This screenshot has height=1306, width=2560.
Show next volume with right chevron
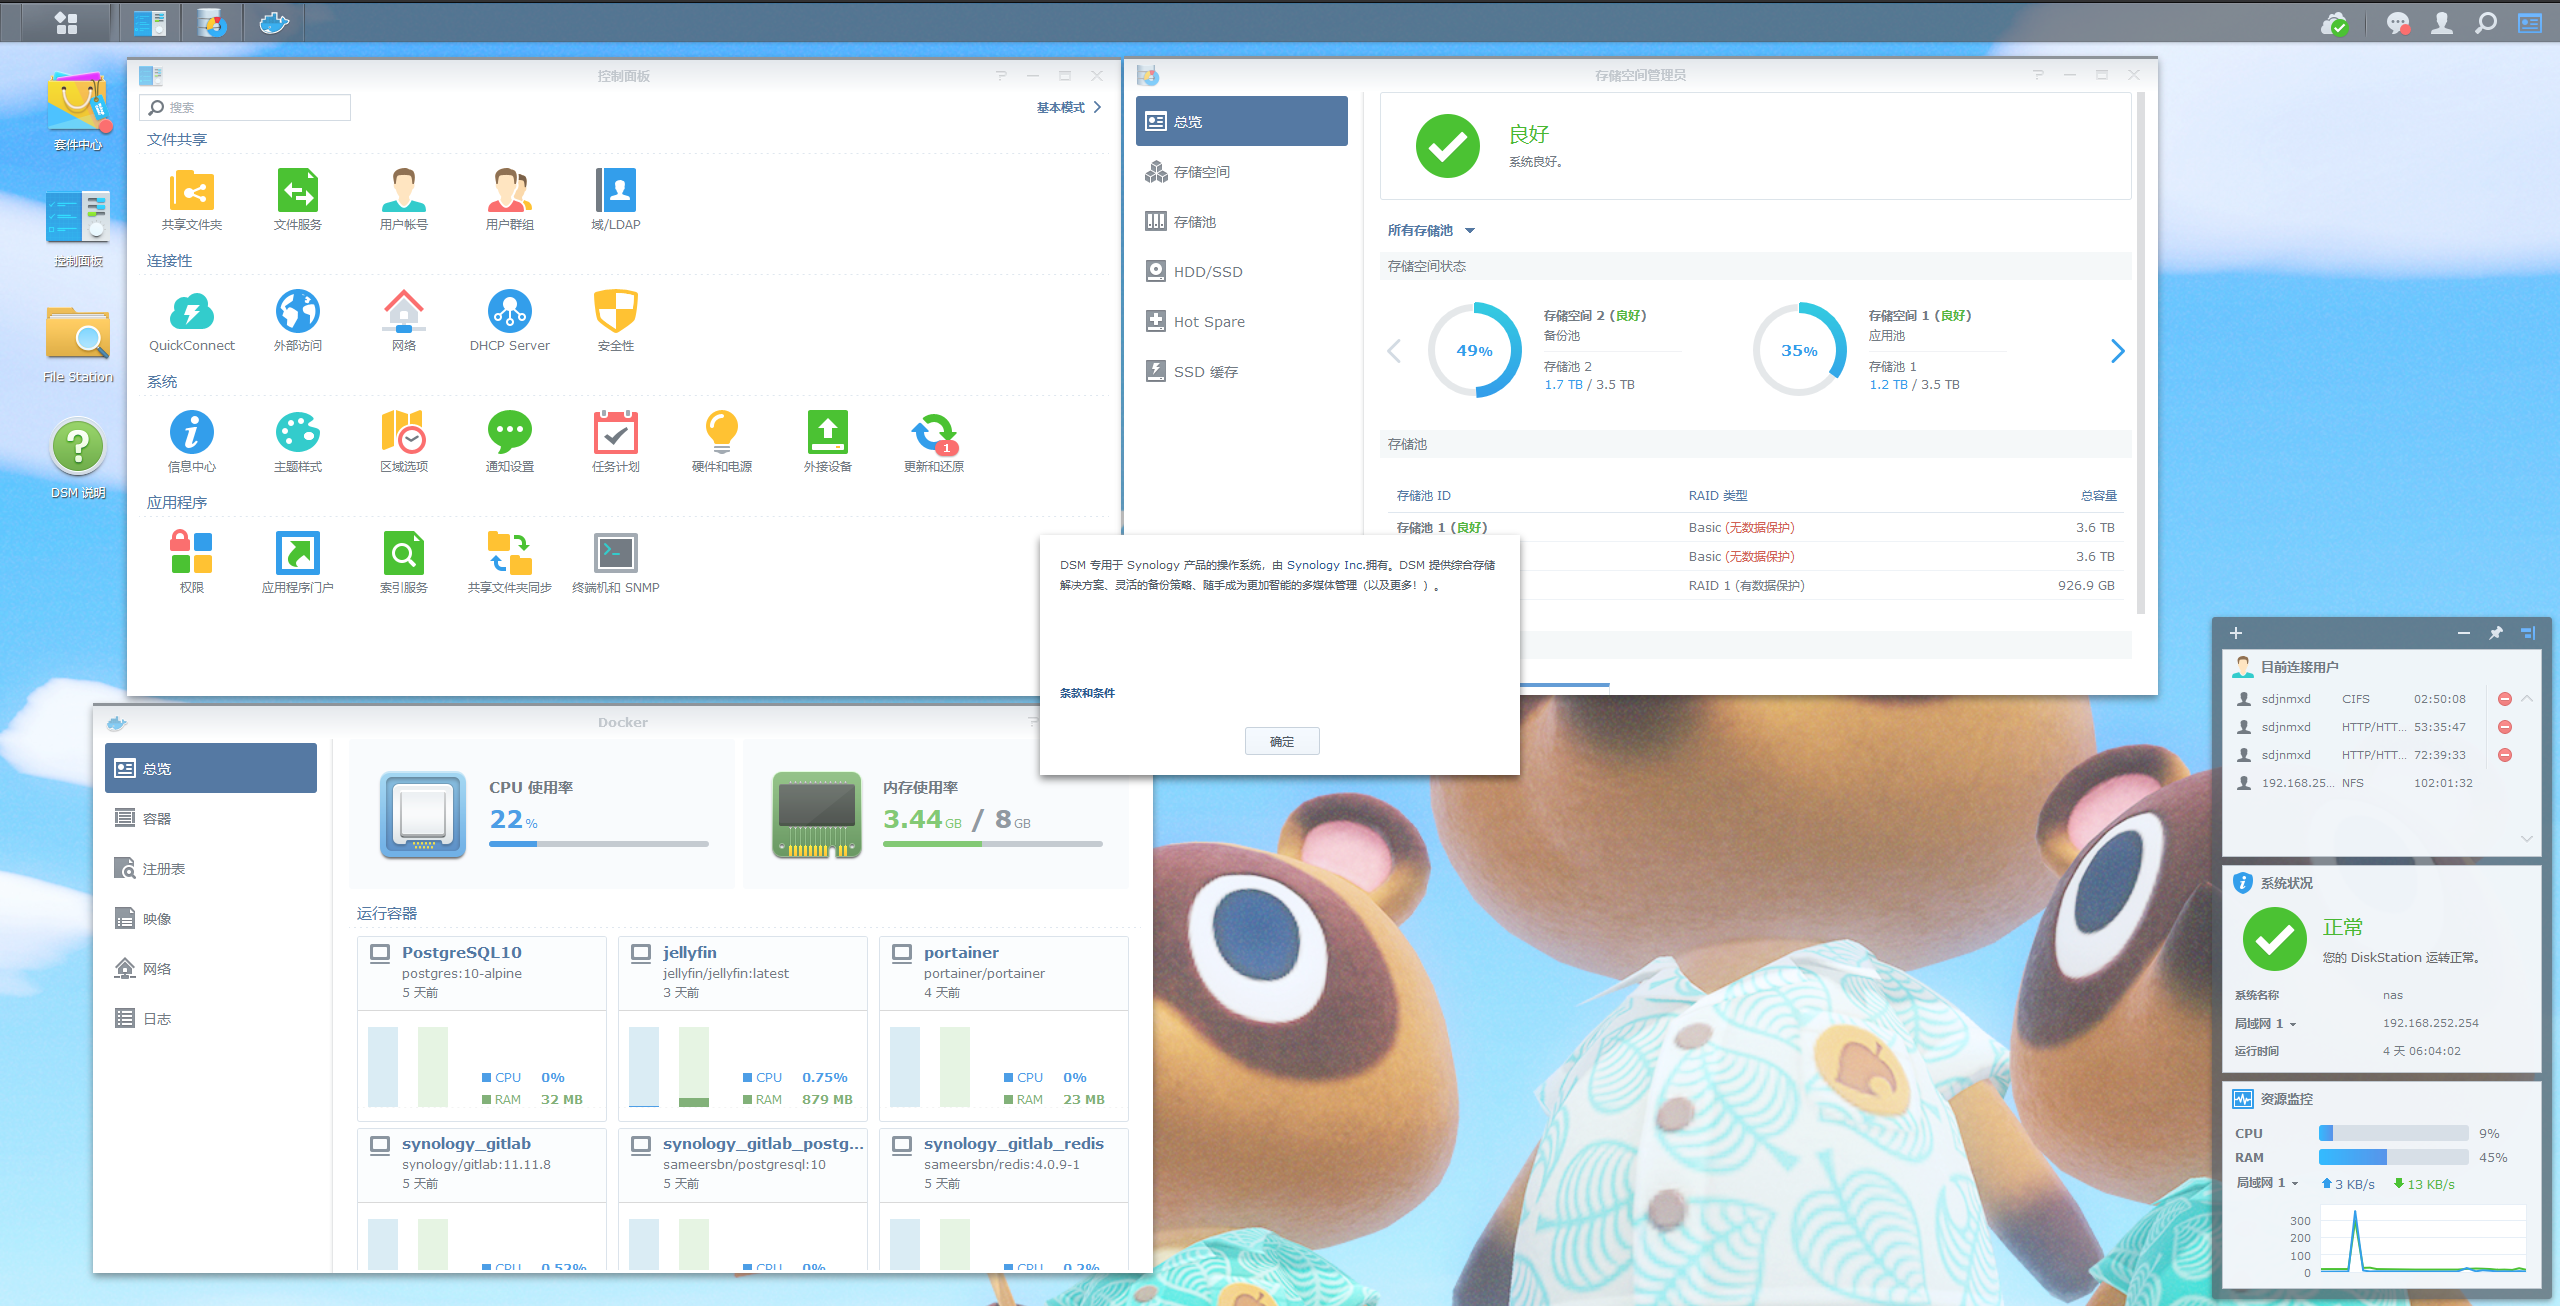pyautogui.click(x=2117, y=351)
